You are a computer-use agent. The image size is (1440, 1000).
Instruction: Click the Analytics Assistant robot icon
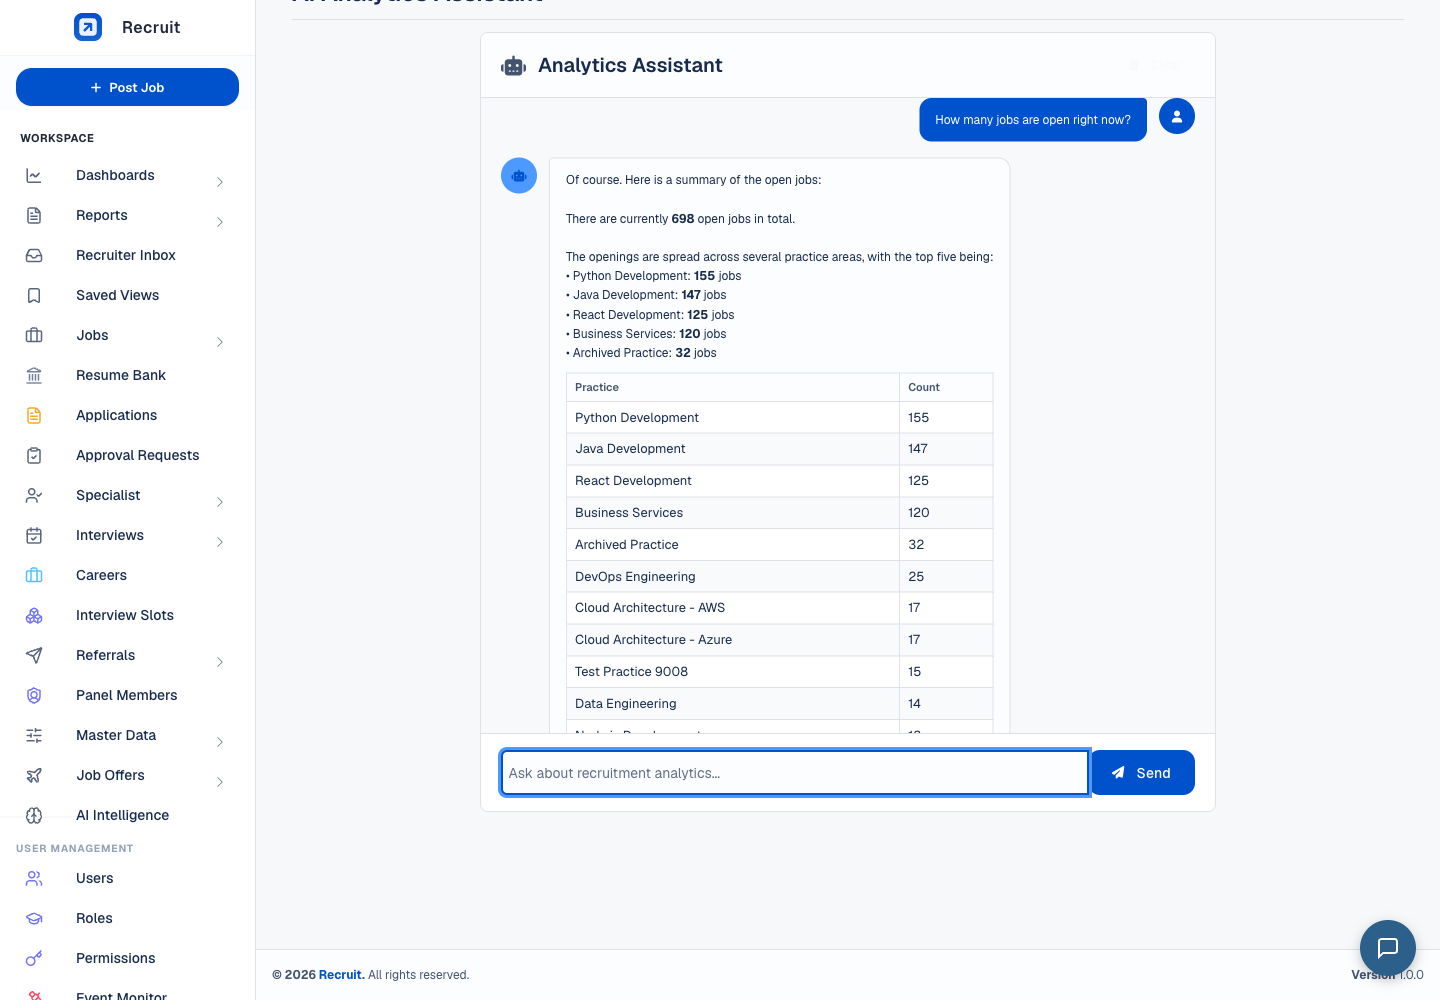click(x=514, y=66)
